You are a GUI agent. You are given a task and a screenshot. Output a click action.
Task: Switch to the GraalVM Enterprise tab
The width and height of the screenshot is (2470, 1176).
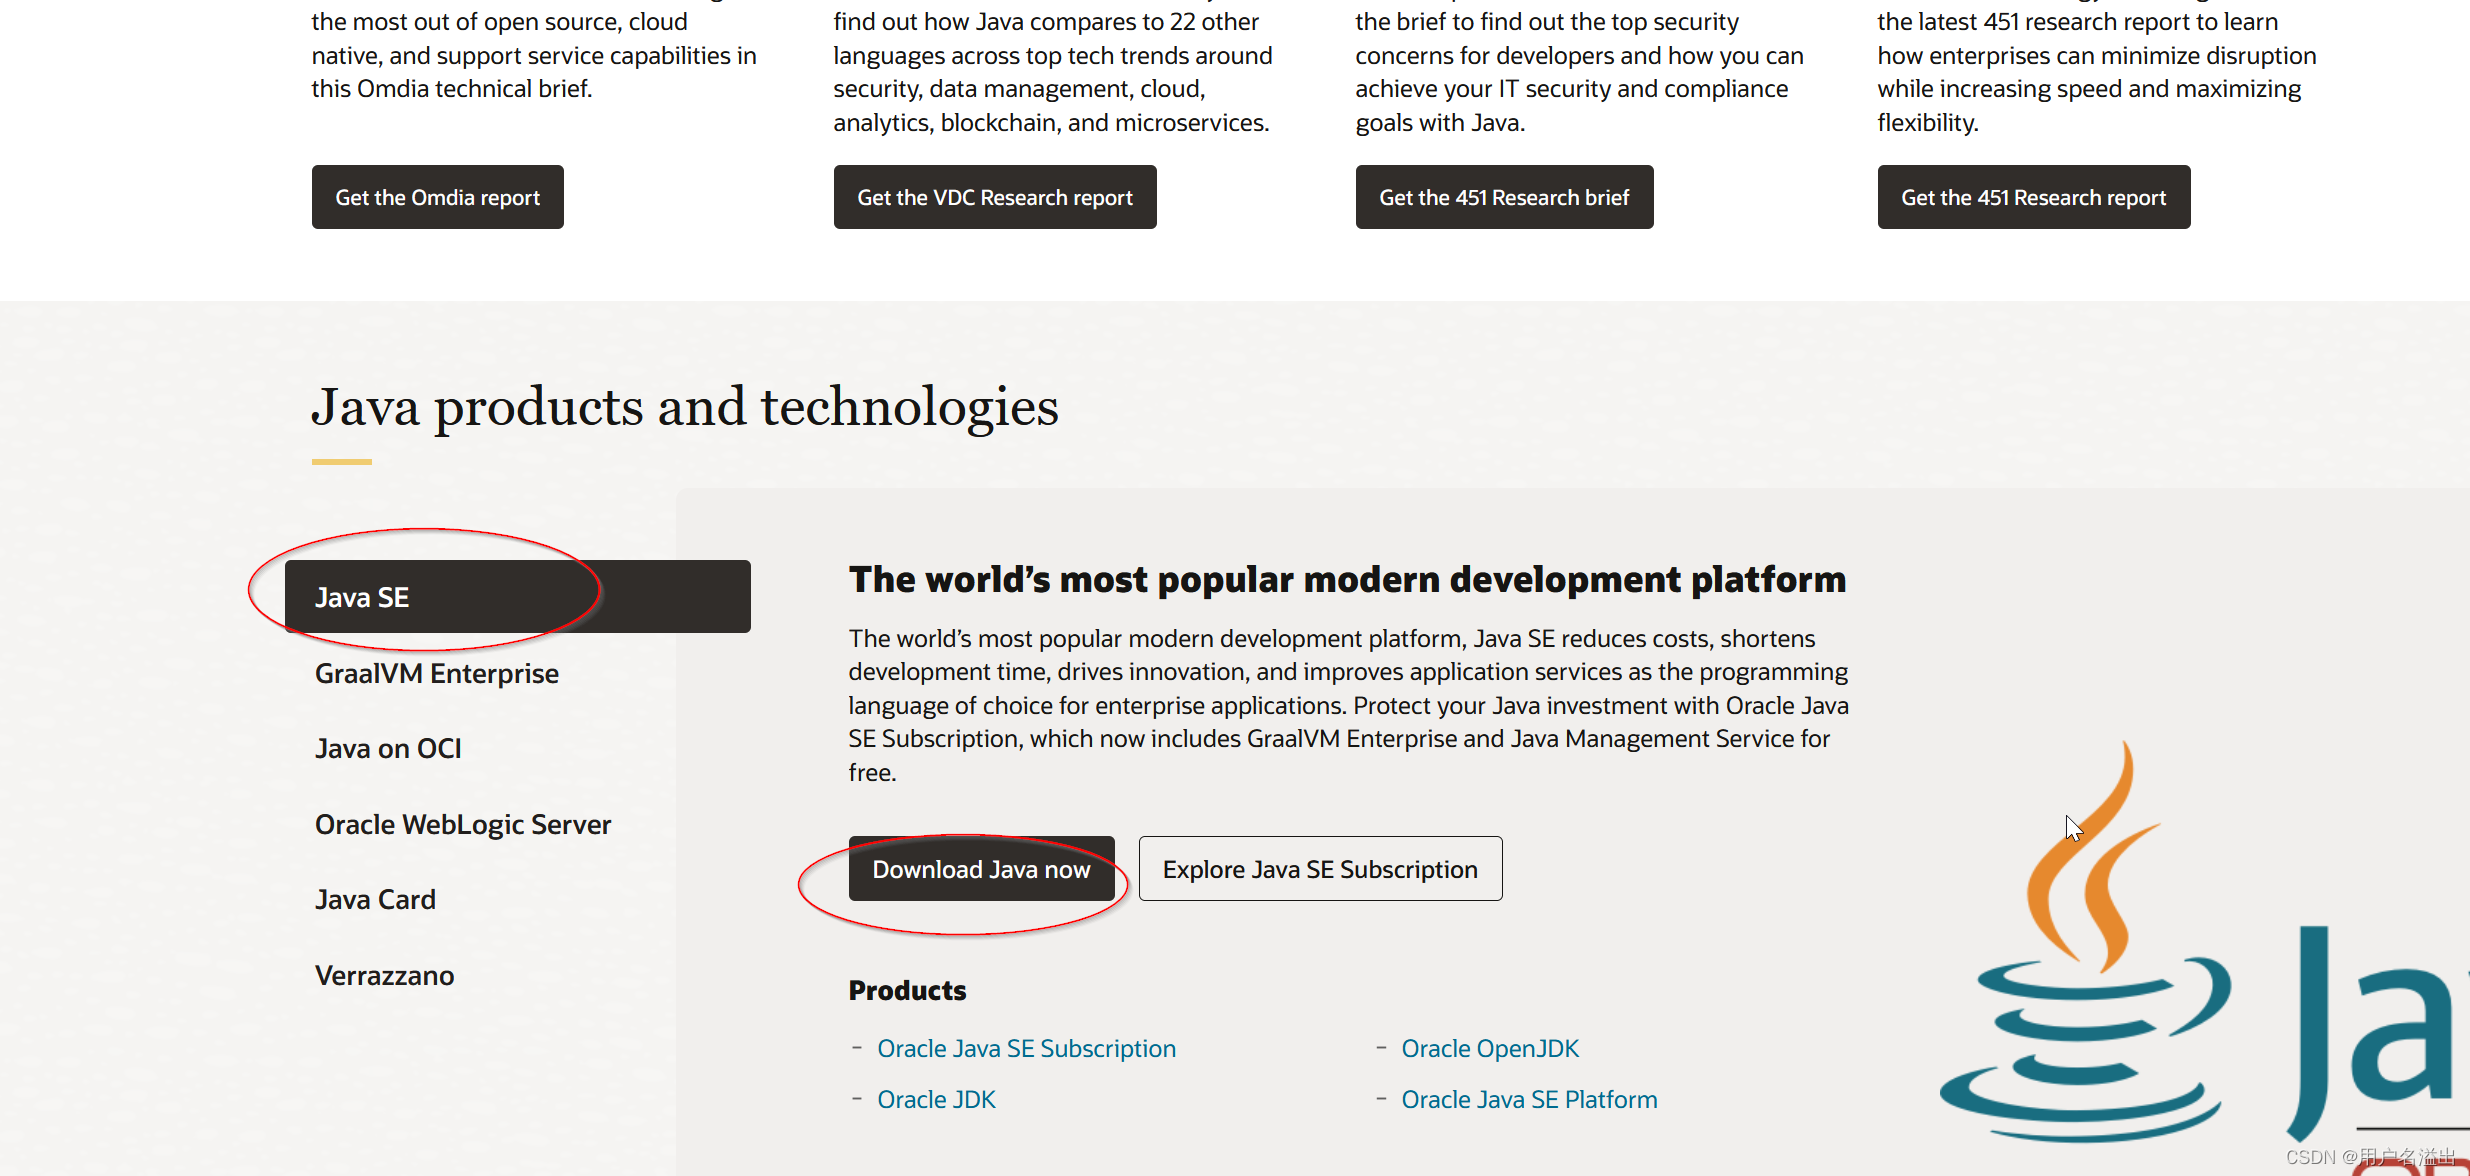[436, 674]
